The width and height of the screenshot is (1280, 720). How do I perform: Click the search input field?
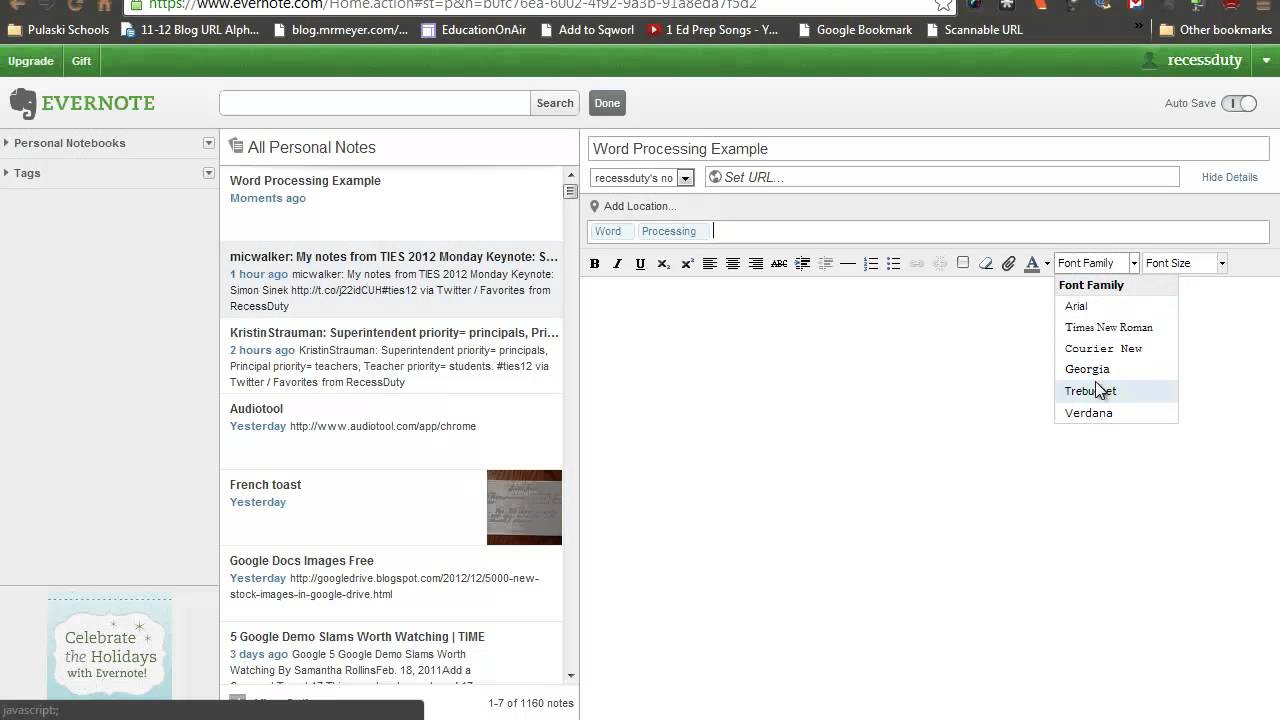(x=375, y=103)
